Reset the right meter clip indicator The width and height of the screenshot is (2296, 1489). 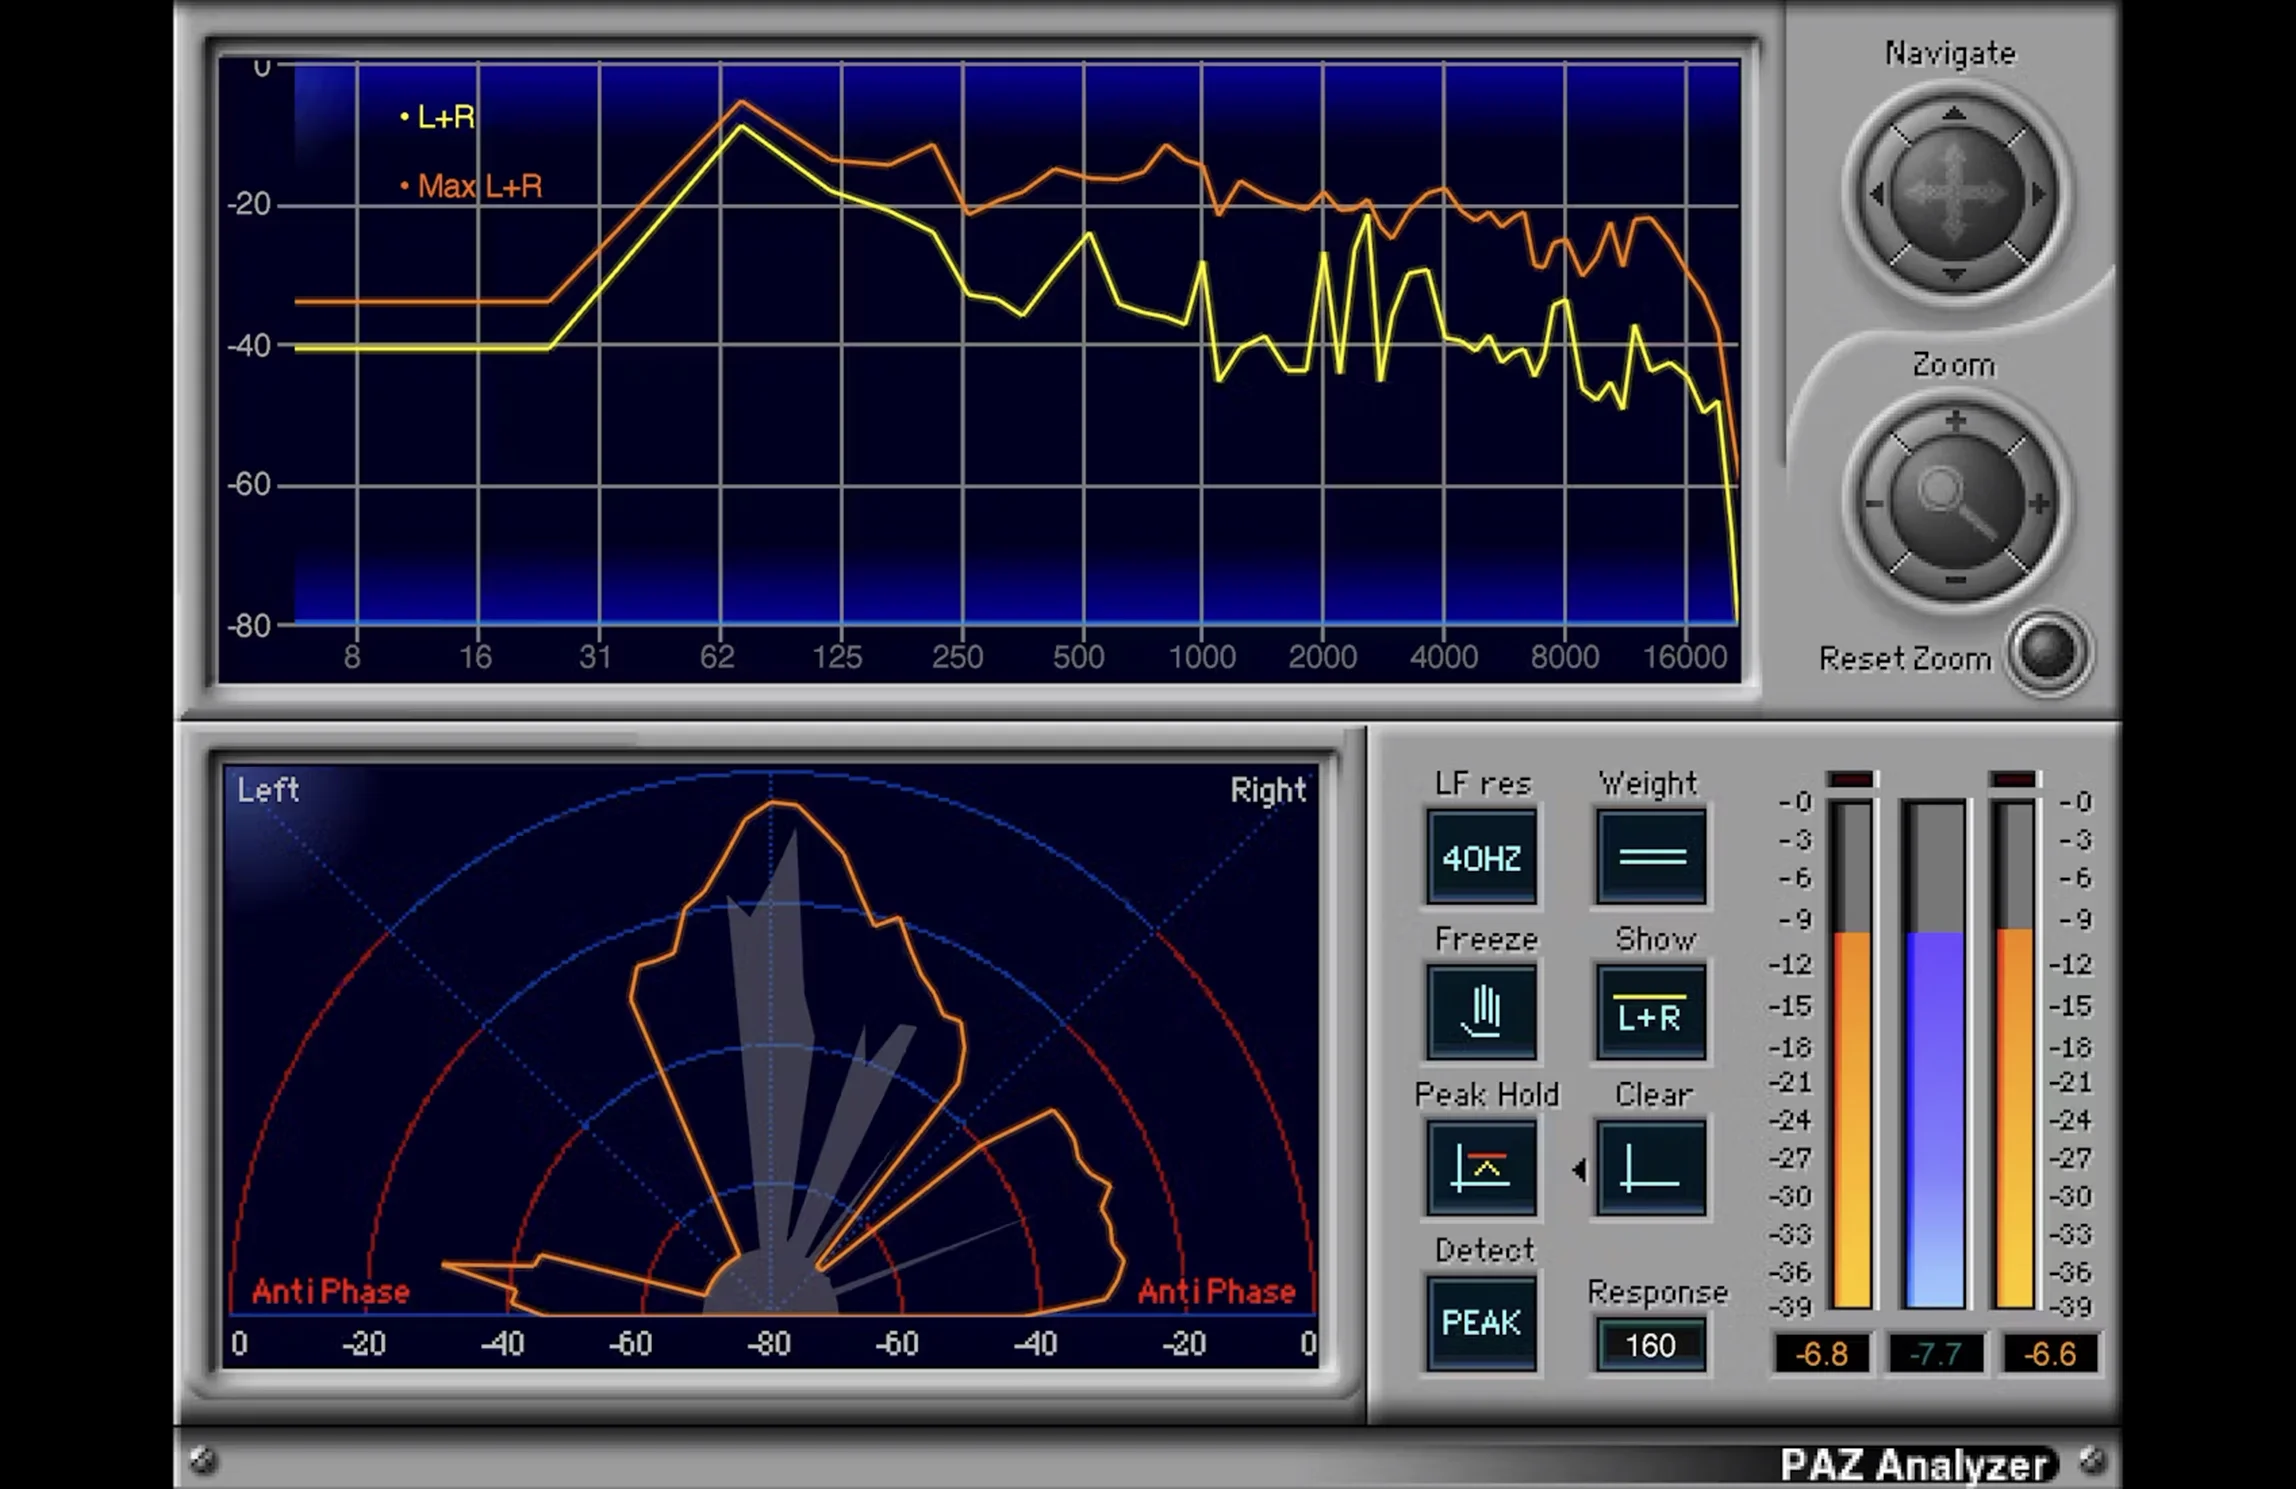click(x=2014, y=779)
